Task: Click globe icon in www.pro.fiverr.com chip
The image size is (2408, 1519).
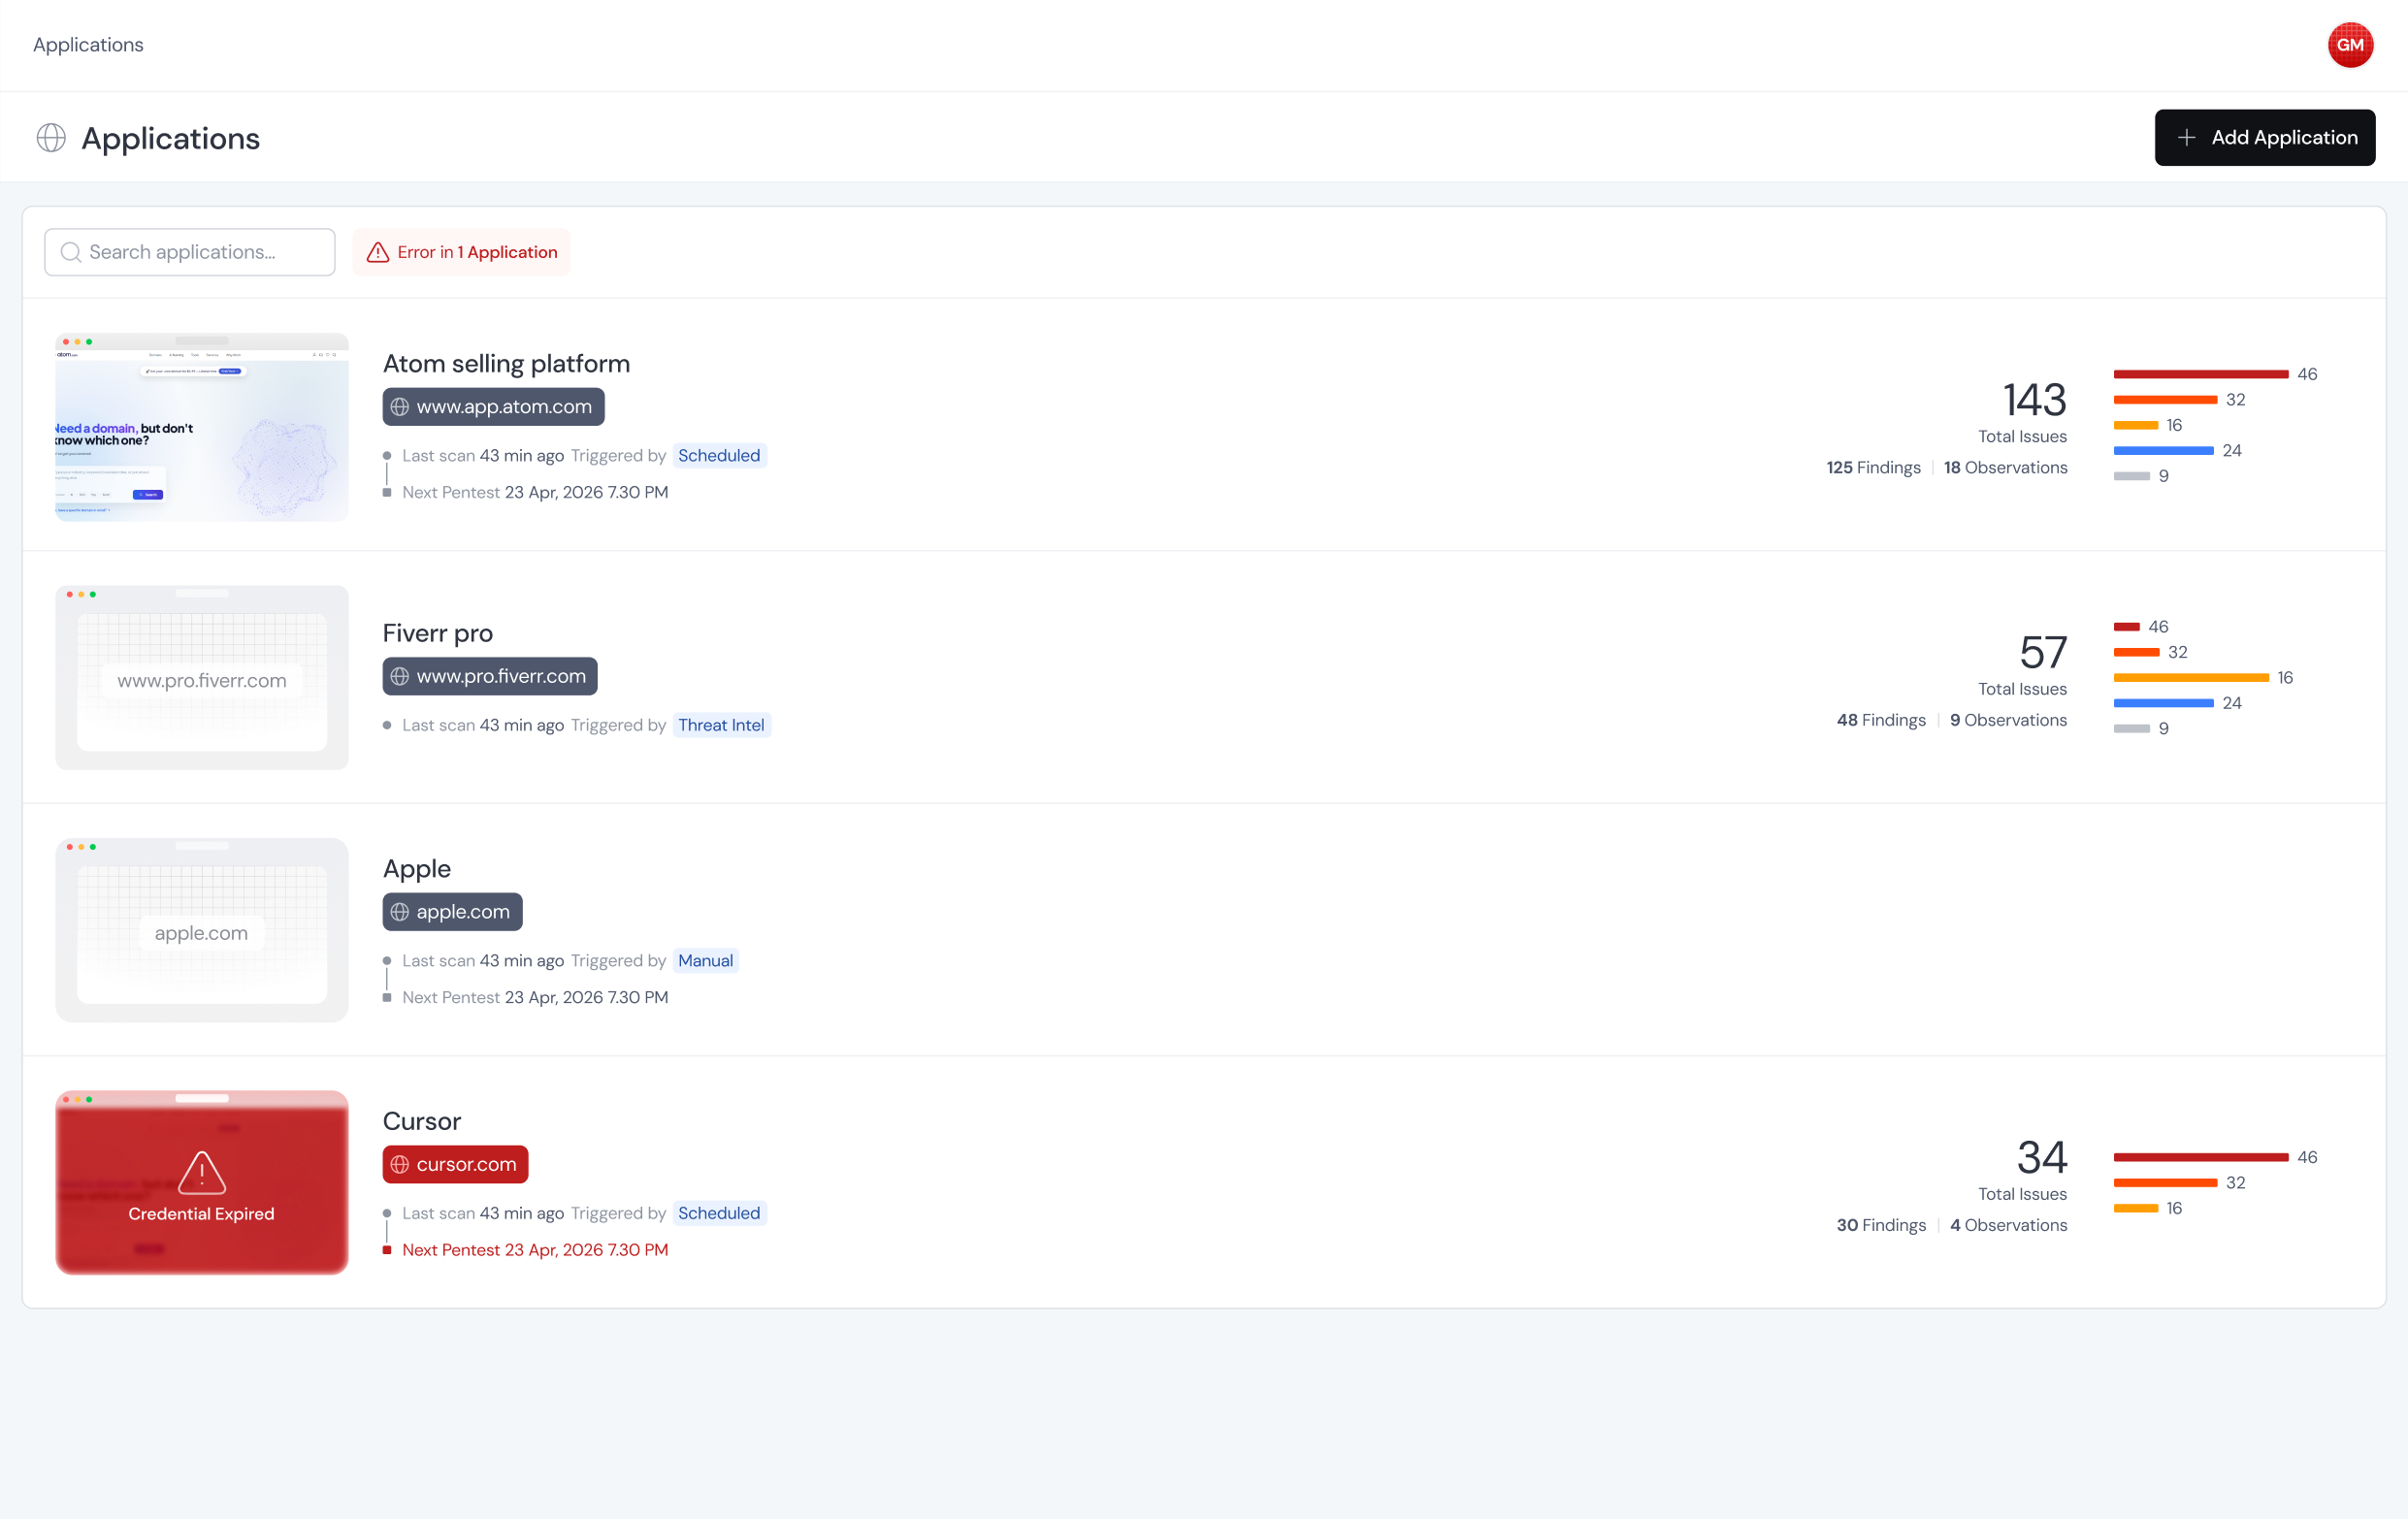Action: tap(400, 677)
